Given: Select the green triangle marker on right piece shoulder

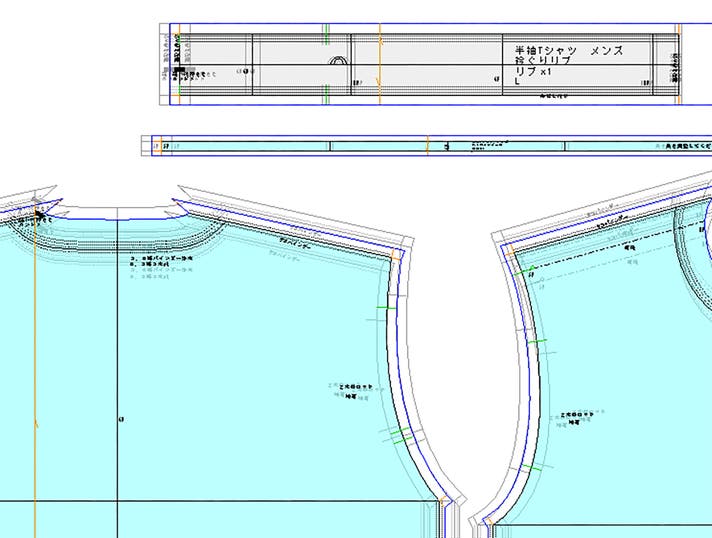Looking at the screenshot, I should pyautogui.click(x=533, y=268).
